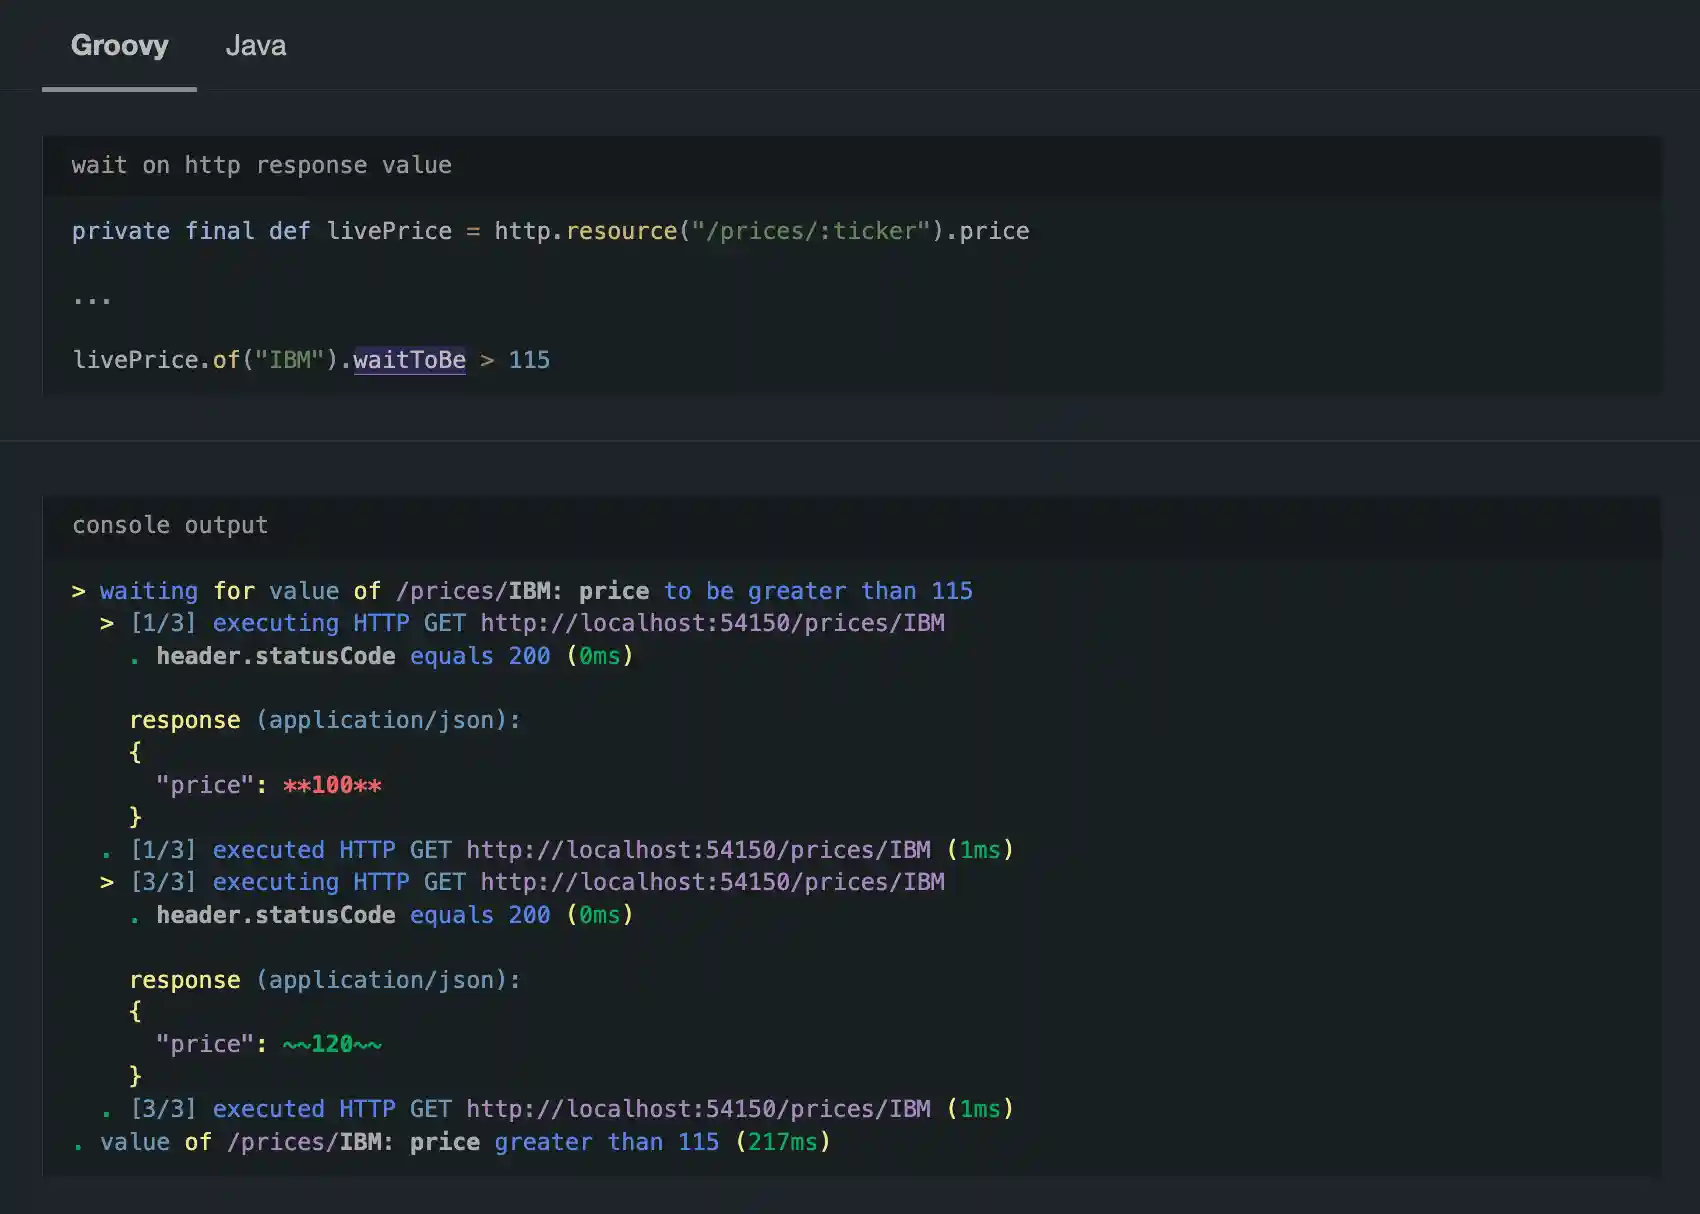Select the livePrice variable definition line
The width and height of the screenshot is (1700, 1214).
pyautogui.click(x=550, y=230)
